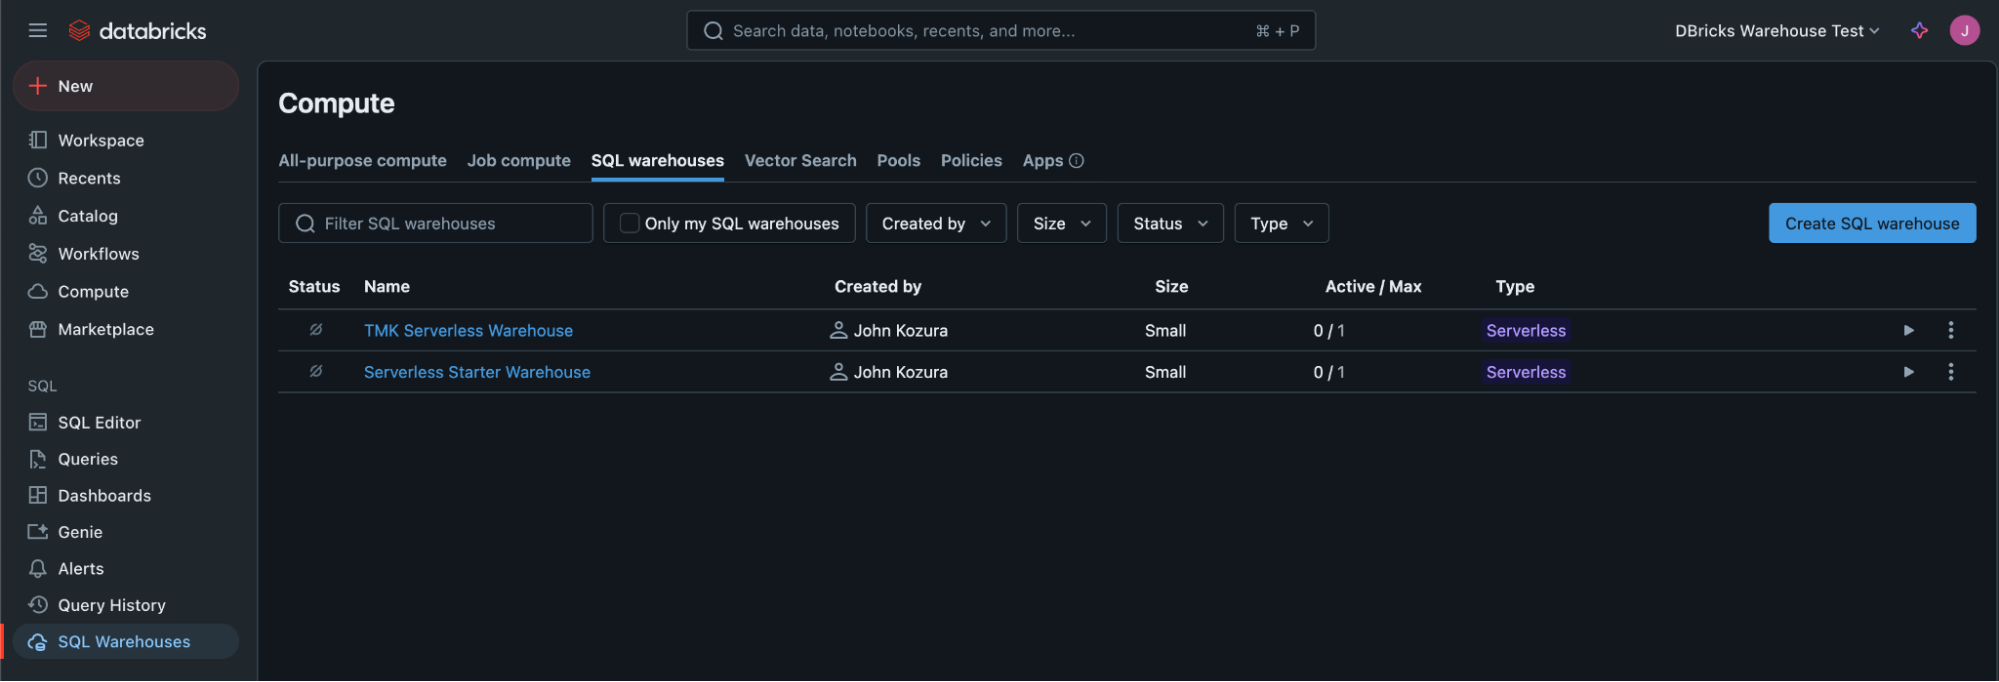Image resolution: width=1999 pixels, height=682 pixels.
Task: Open the user avatar J menu
Action: click(1964, 31)
